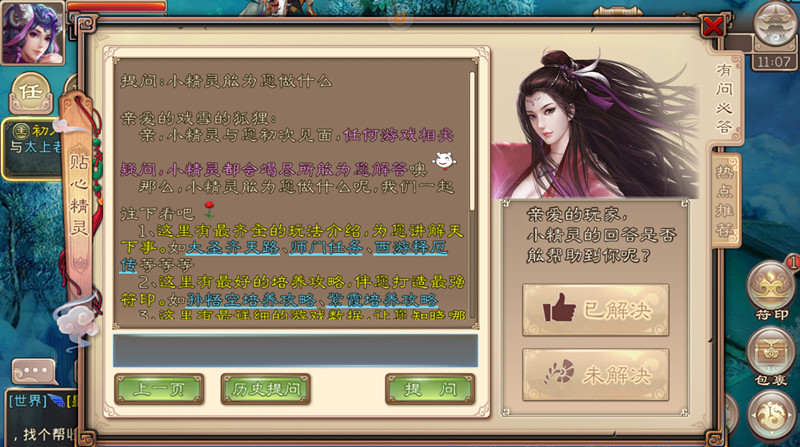Switch to the 有问必答 tab
800x447 pixels.
pyautogui.click(x=724, y=98)
